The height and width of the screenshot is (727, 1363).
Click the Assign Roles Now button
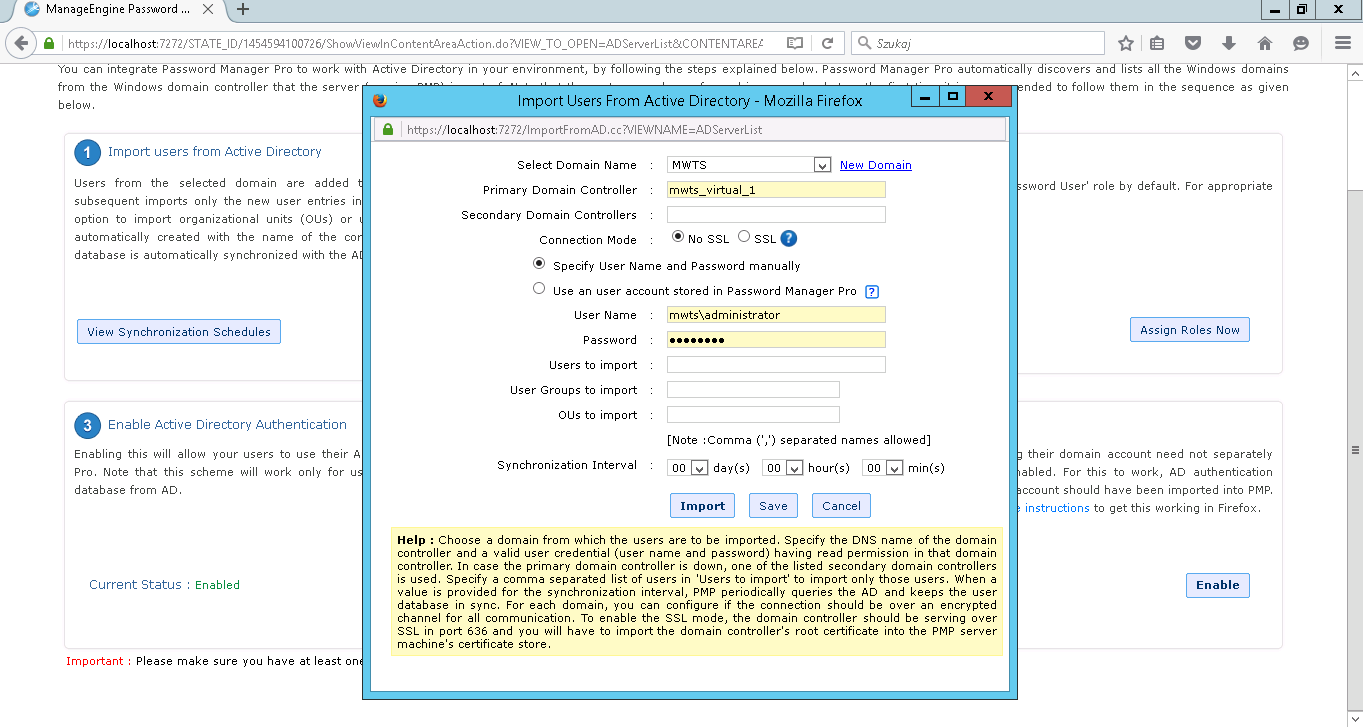click(1190, 330)
